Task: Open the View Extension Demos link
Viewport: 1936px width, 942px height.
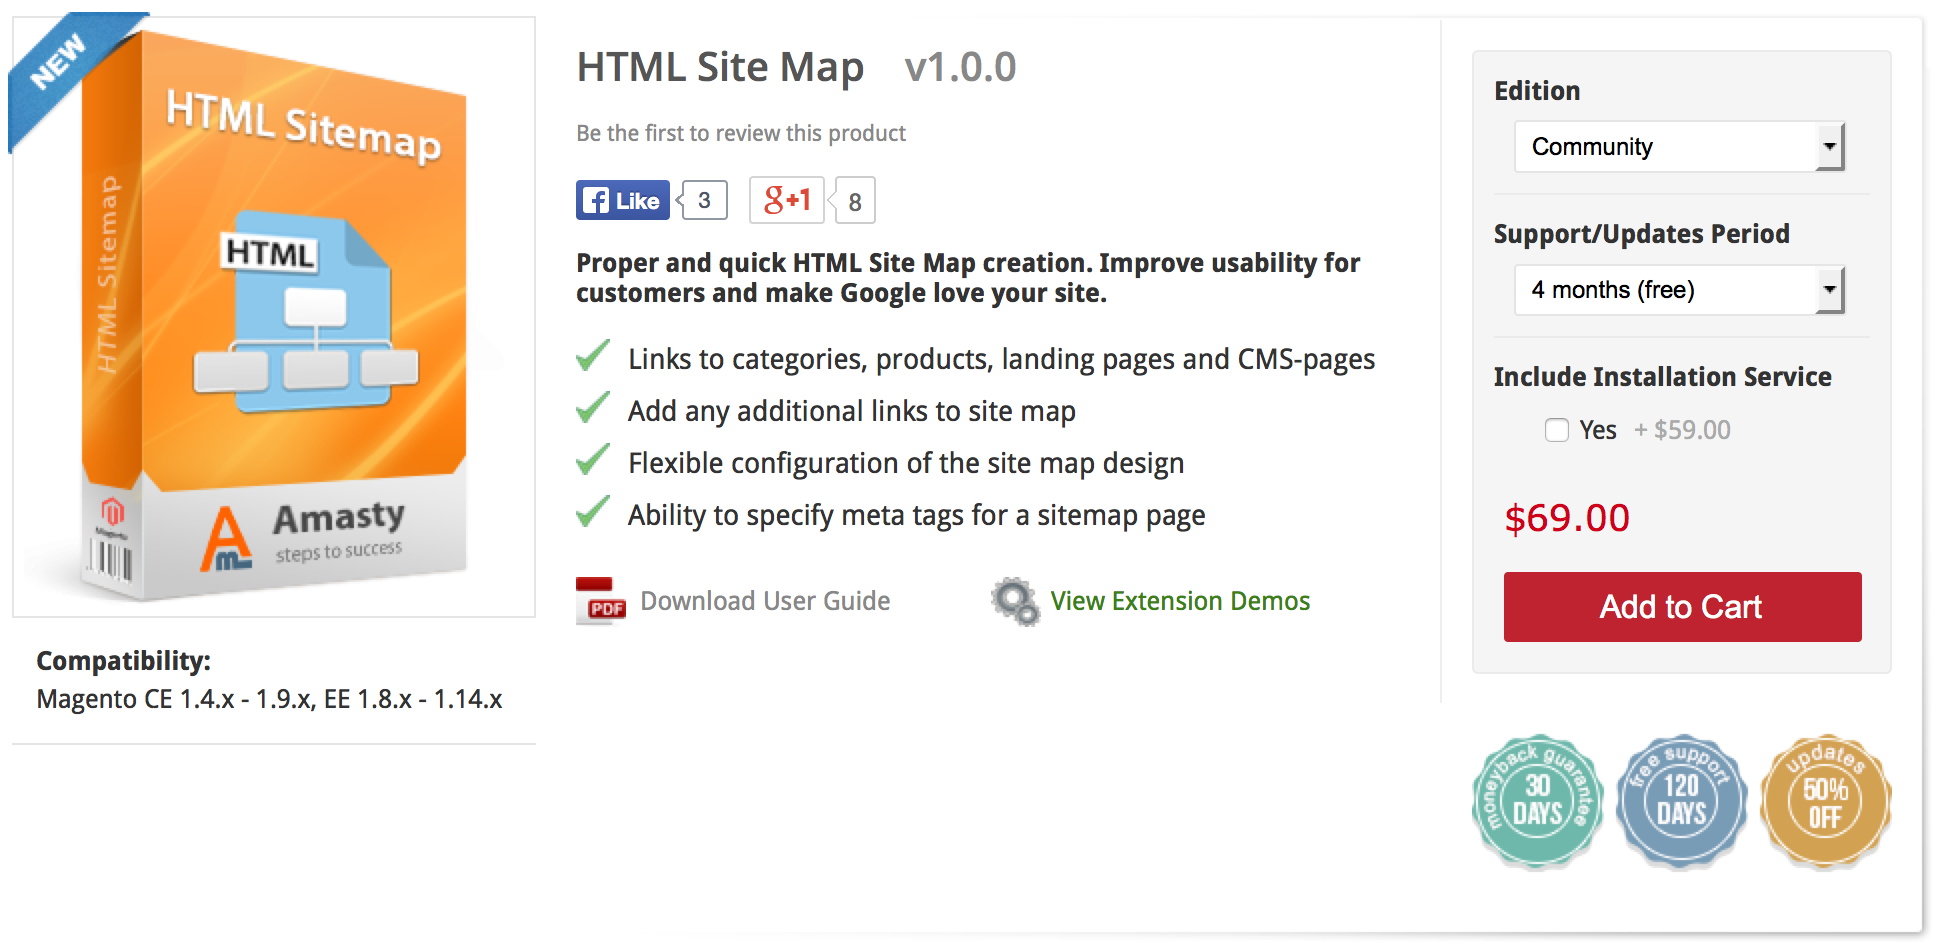Action: [x=1180, y=601]
